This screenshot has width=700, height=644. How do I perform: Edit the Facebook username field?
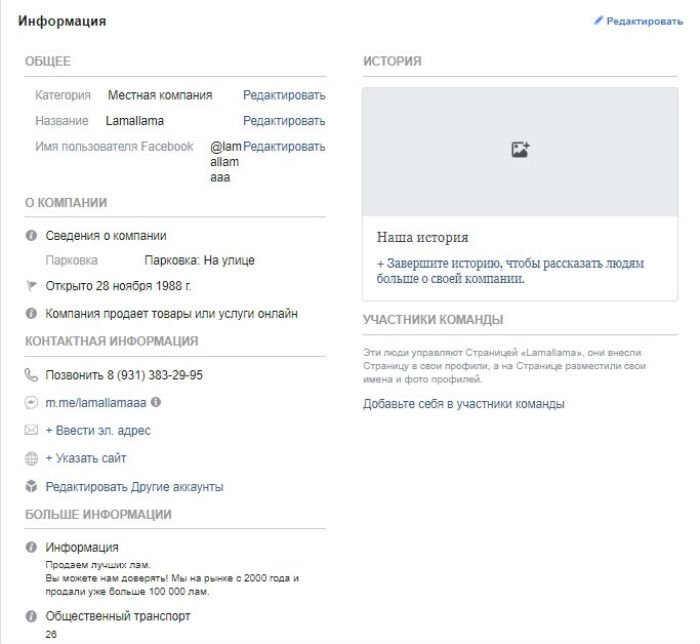pos(285,147)
